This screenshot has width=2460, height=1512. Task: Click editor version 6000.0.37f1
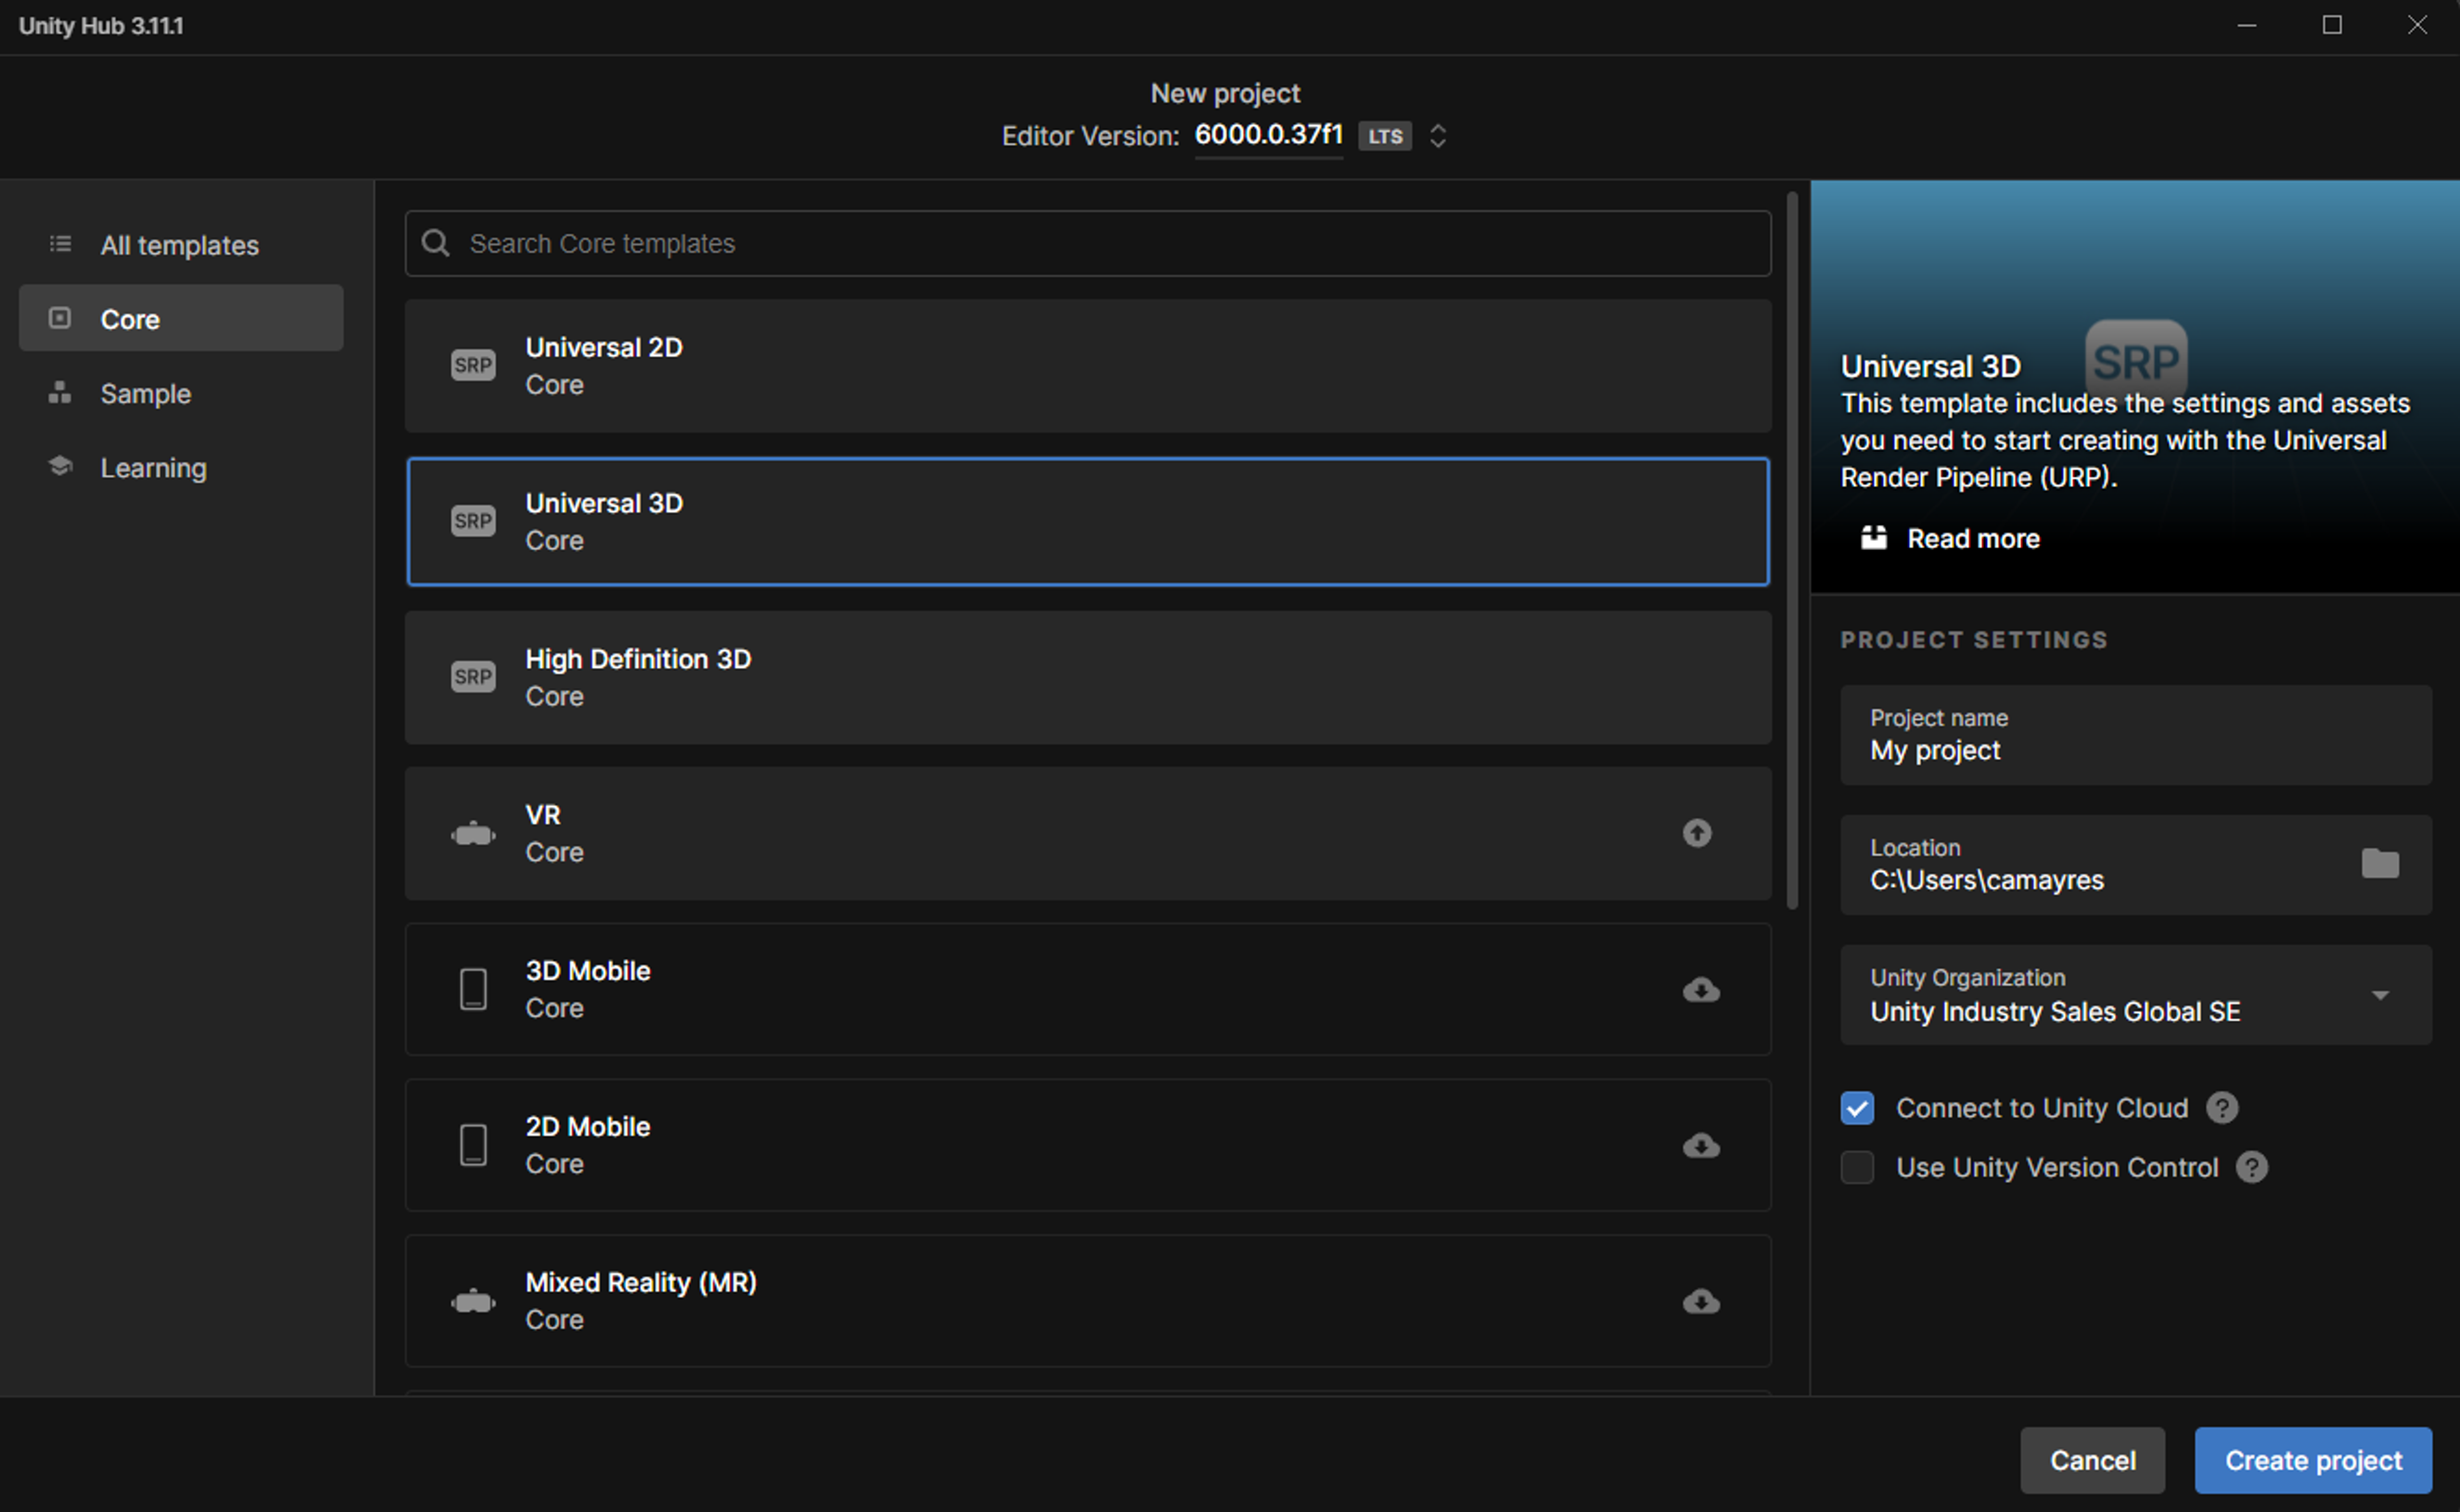(x=1268, y=135)
